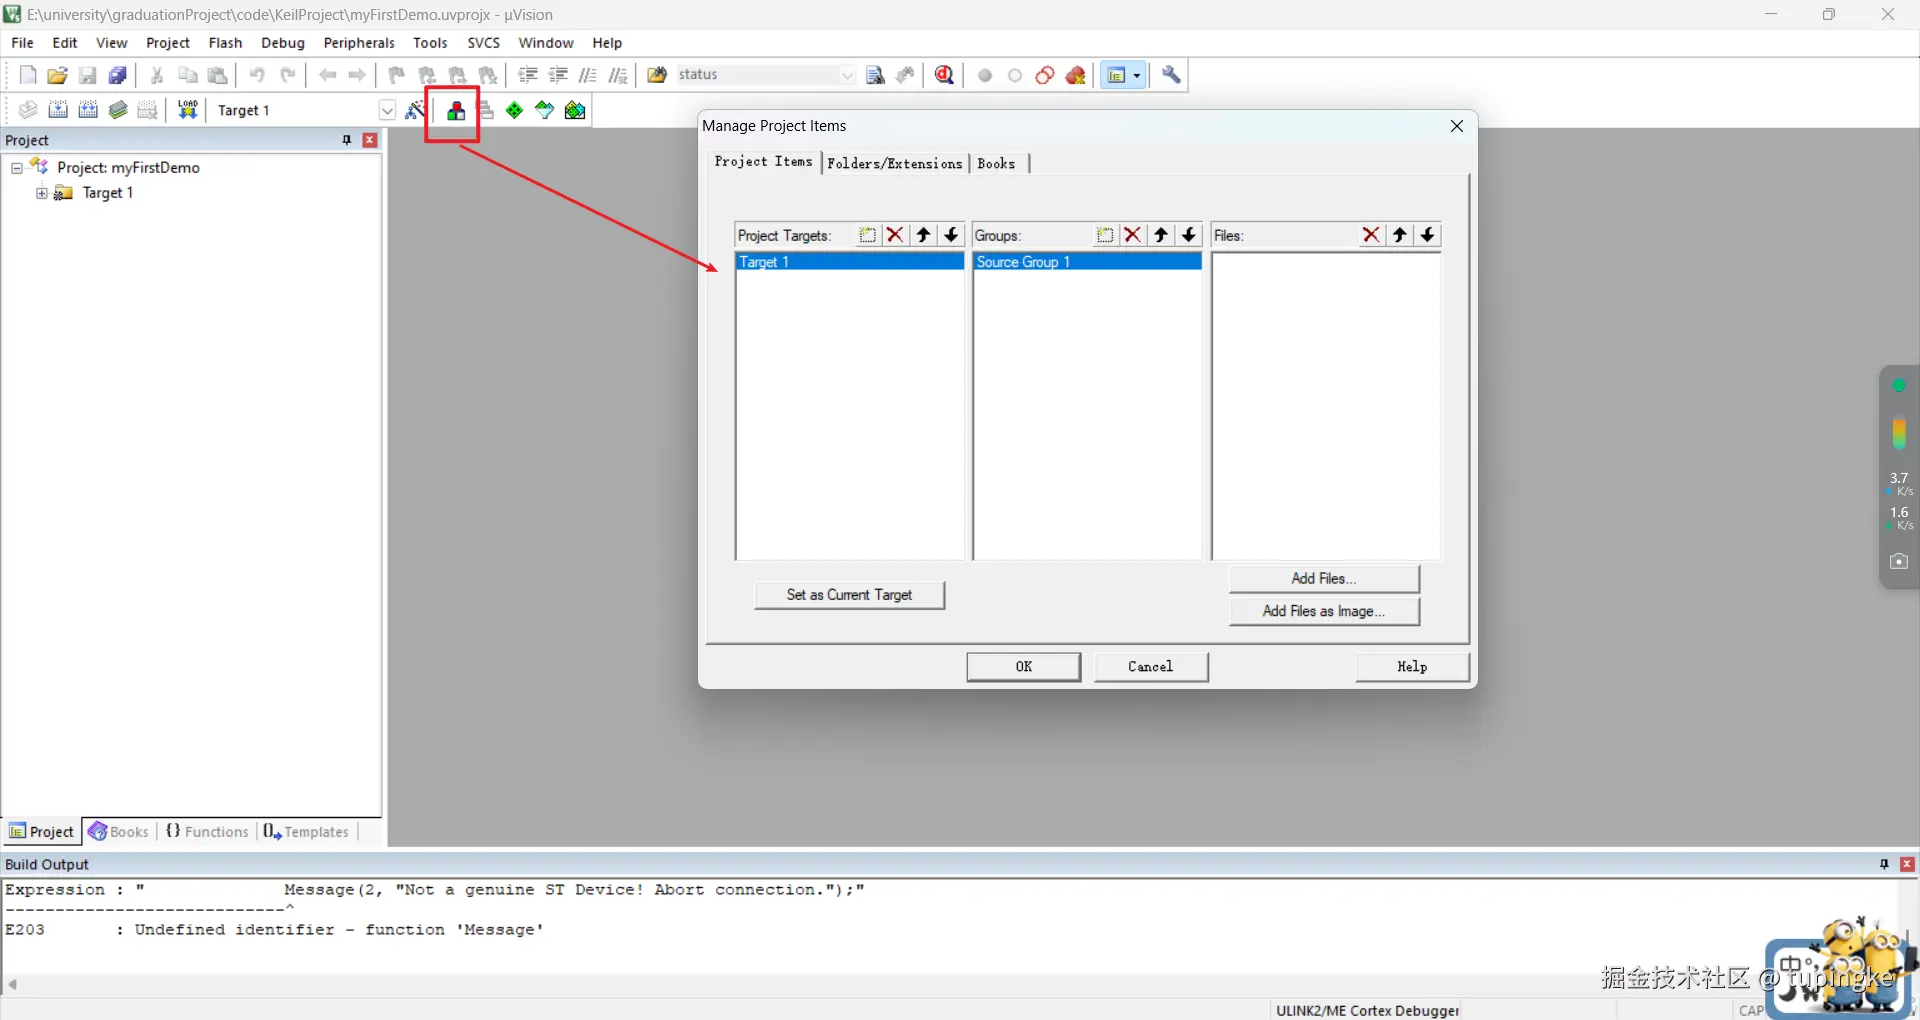The image size is (1920, 1020).
Task: Switch to the Functions panel tab
Action: (x=207, y=831)
